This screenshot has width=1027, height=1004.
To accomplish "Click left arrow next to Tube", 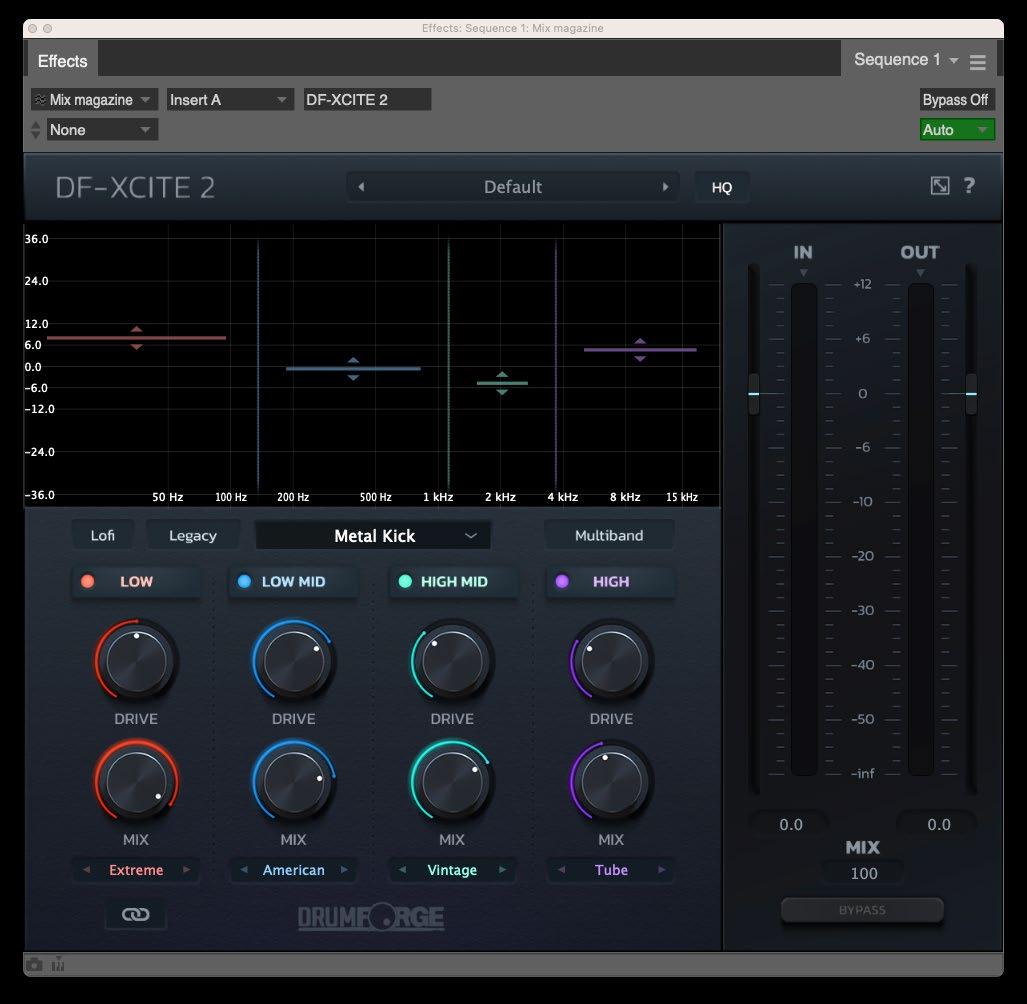I will pos(561,870).
